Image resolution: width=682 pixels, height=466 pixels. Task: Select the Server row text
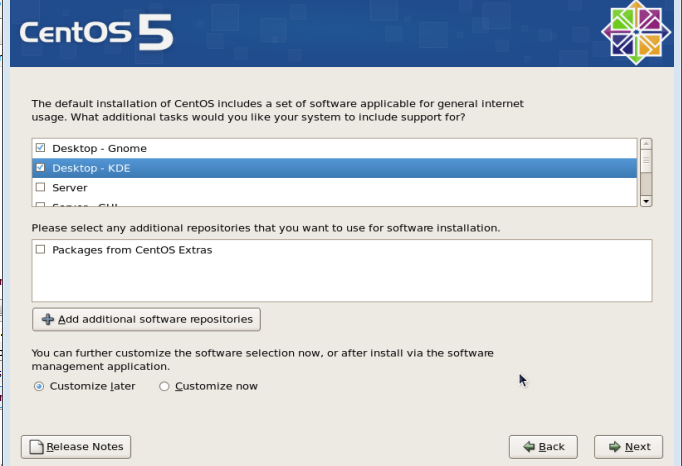click(x=70, y=188)
